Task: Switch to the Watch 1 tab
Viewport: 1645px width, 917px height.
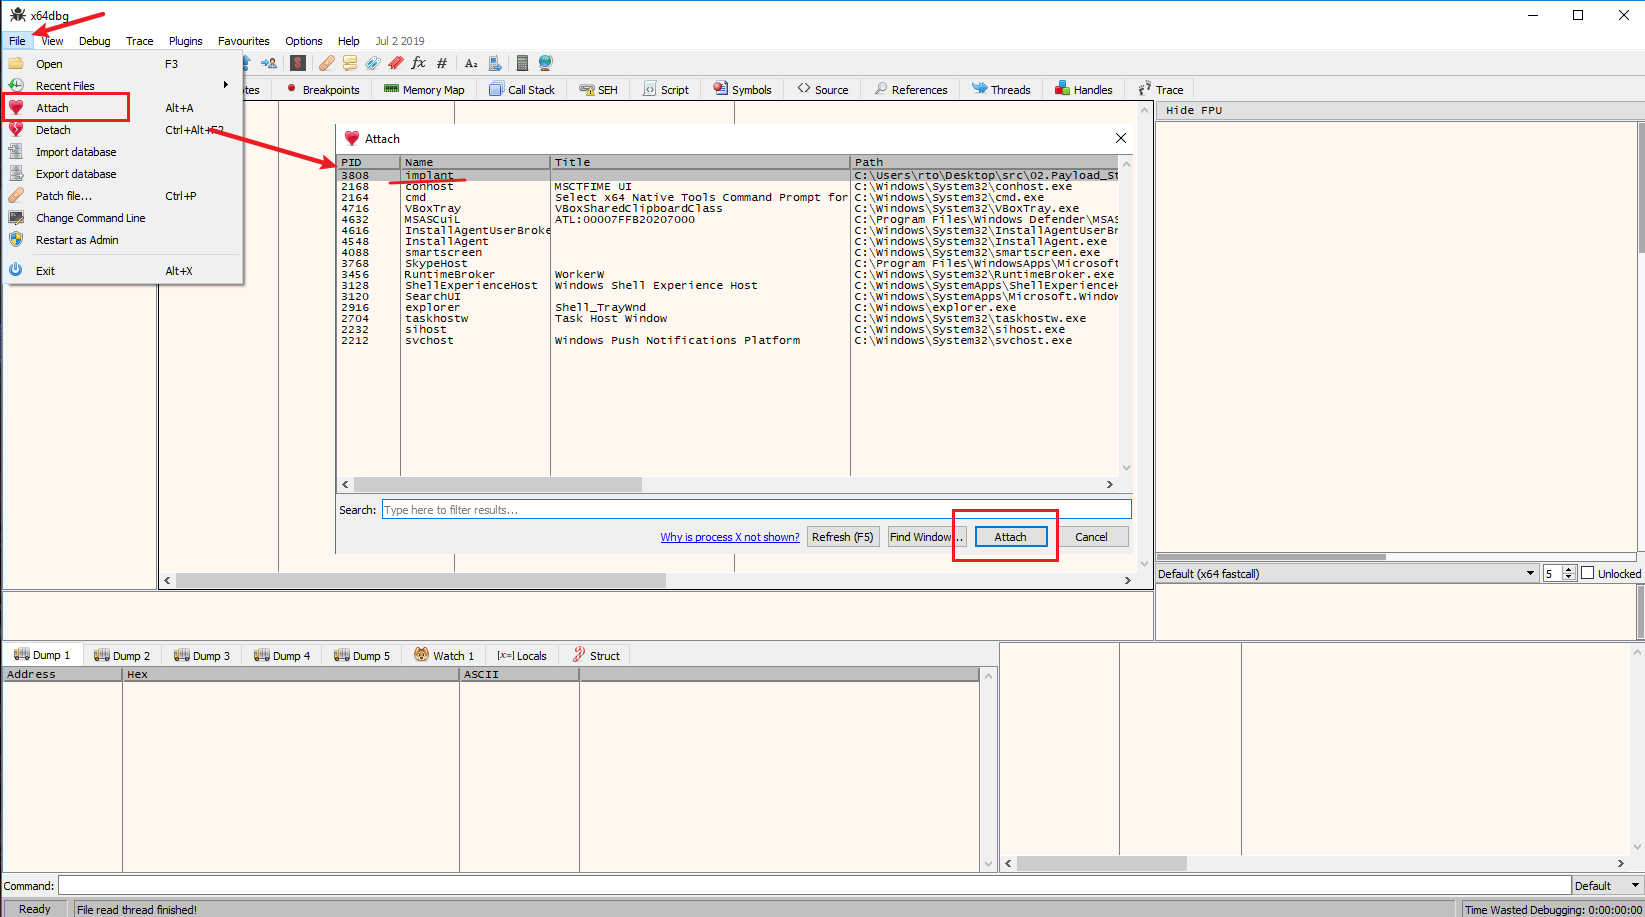Action: (444, 656)
